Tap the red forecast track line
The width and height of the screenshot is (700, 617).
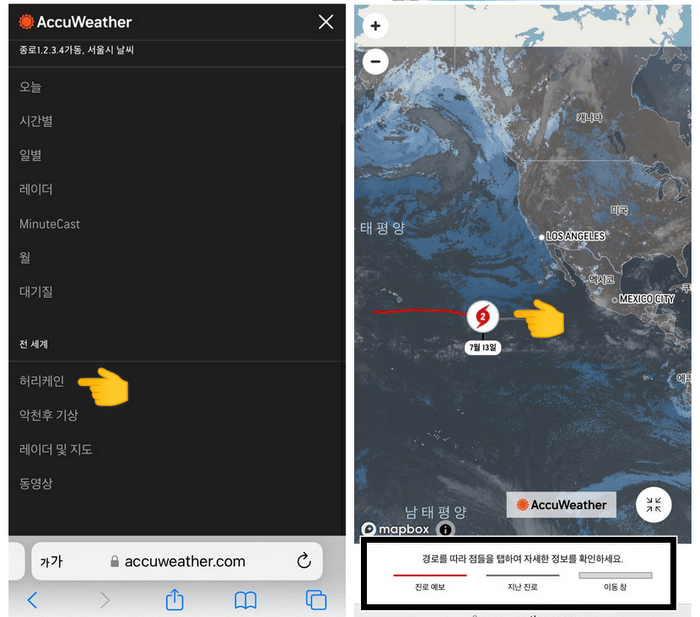(x=420, y=311)
